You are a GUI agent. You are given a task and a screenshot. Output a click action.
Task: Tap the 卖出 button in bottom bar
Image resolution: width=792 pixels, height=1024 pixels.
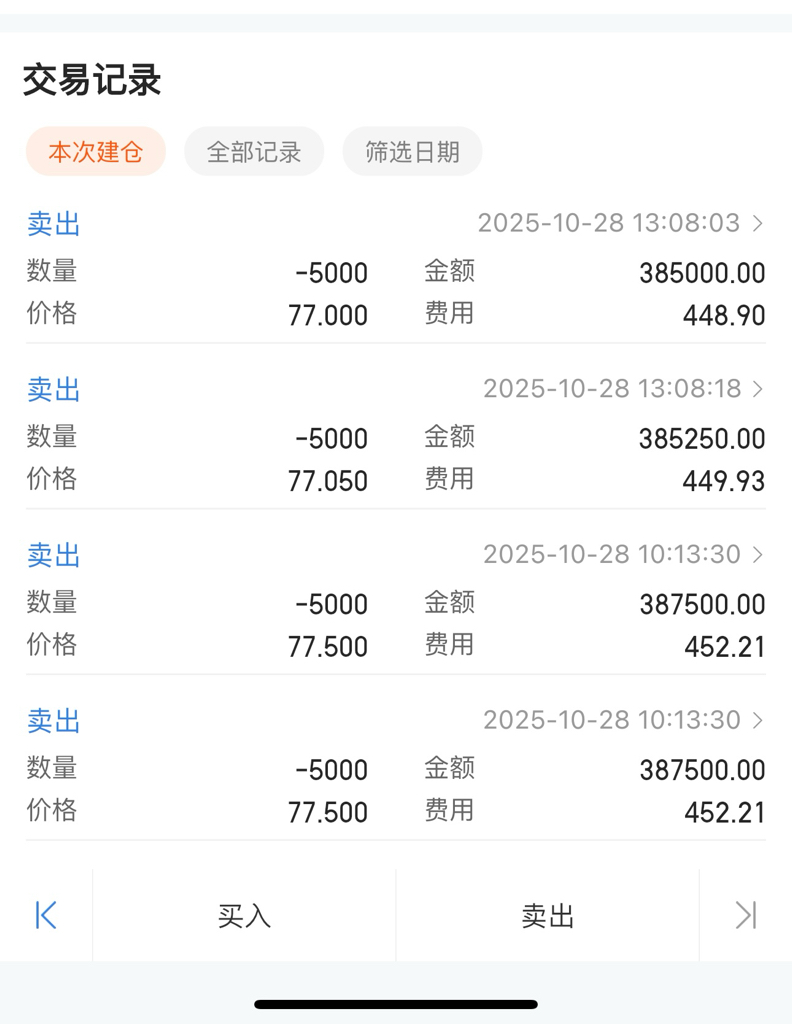tap(547, 916)
